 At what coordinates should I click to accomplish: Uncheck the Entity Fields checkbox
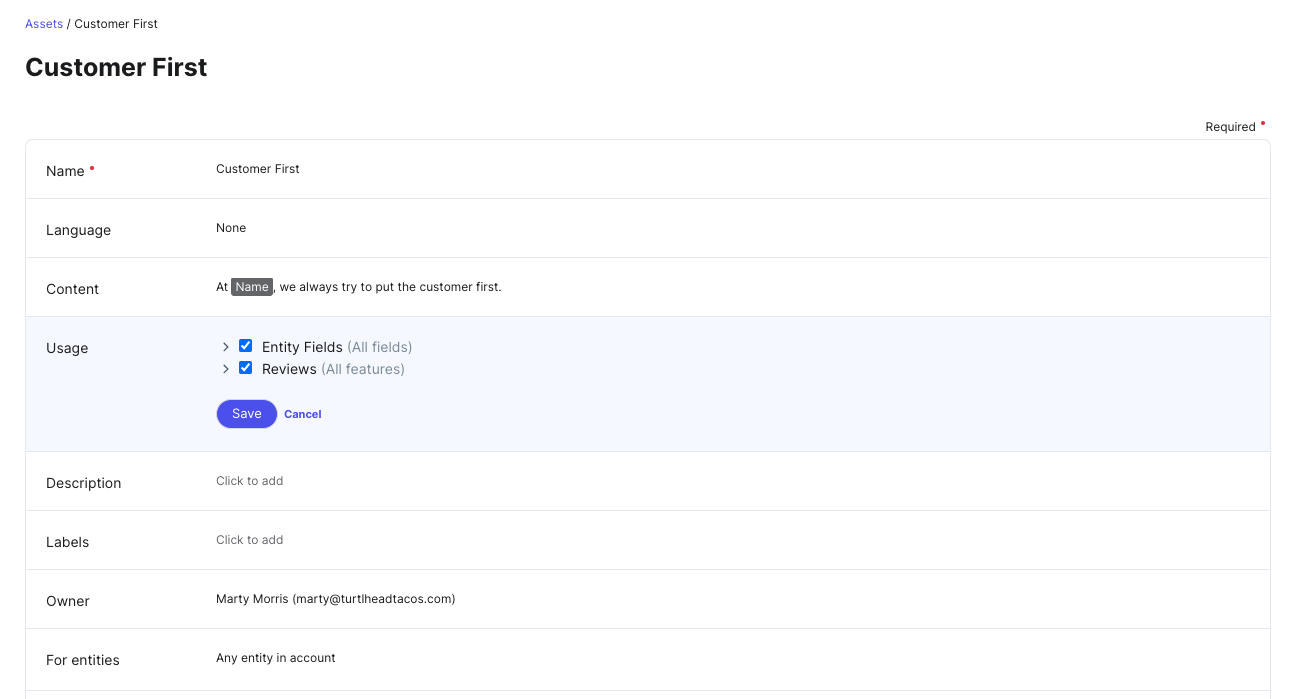pos(245,346)
